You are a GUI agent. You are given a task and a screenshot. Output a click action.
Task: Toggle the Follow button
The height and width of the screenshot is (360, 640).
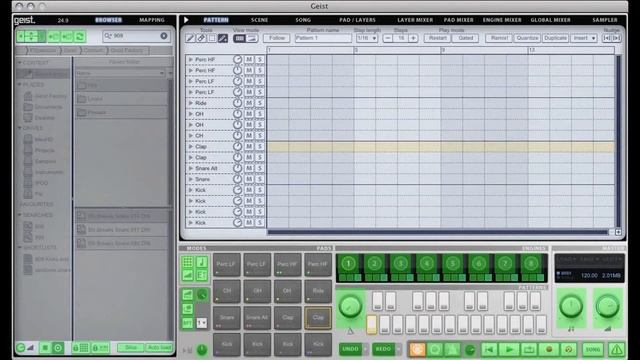276,38
